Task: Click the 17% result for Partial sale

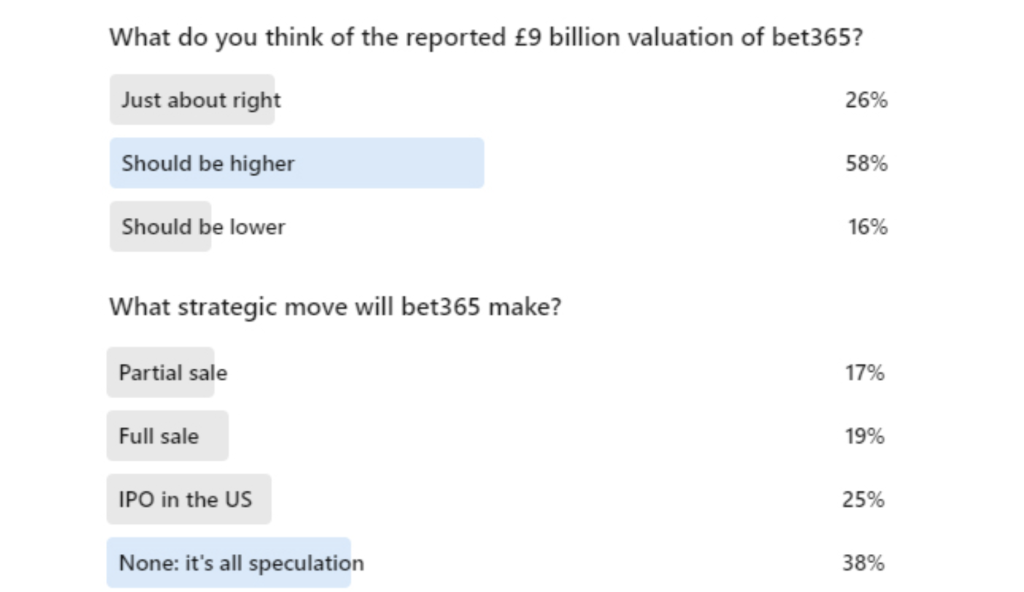Action: point(865,372)
